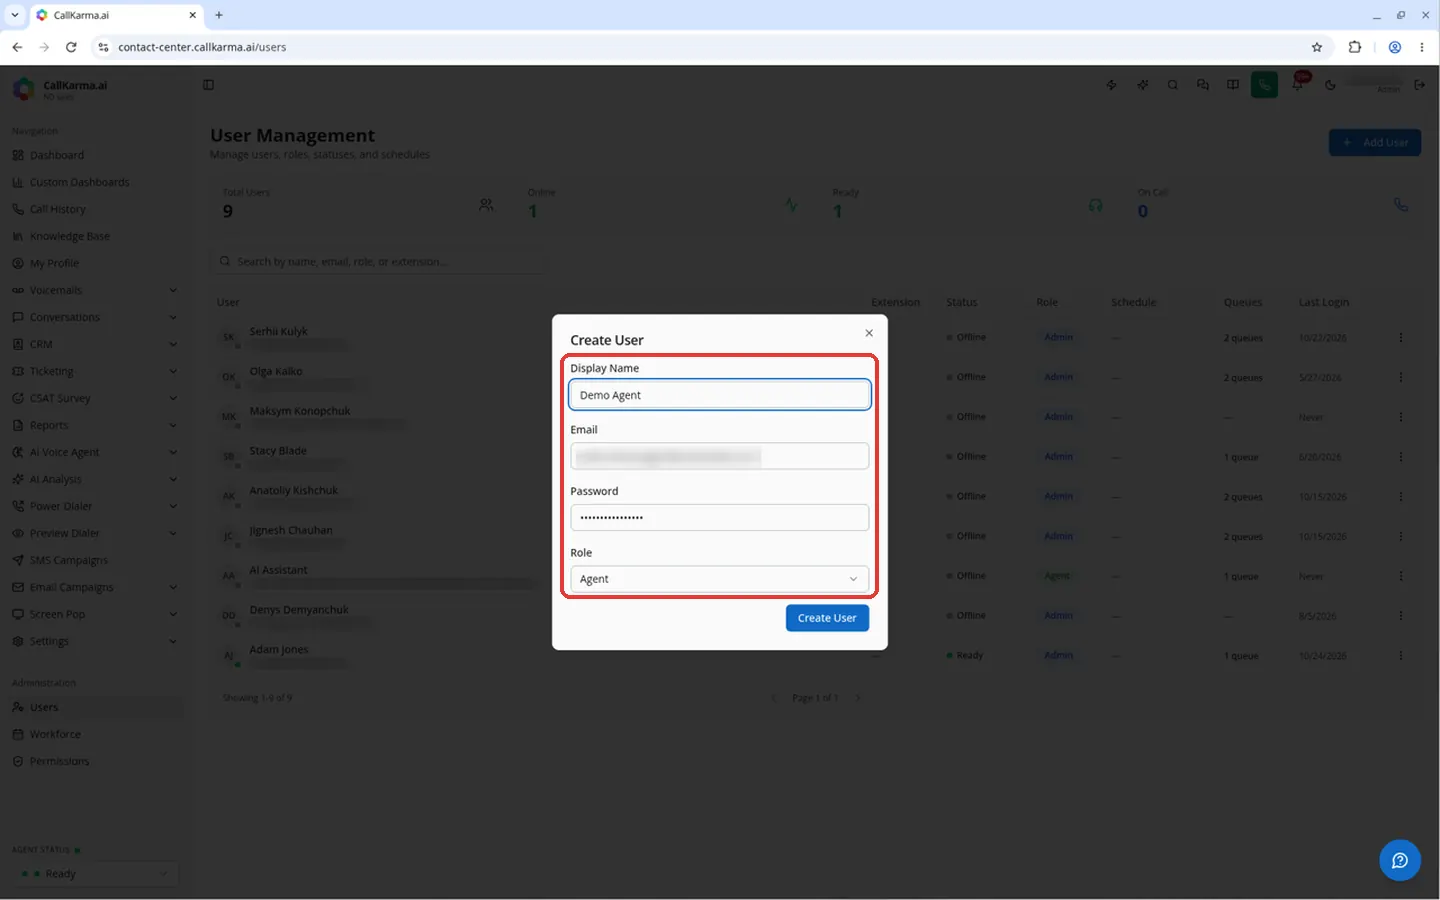
Task: Click the Password field
Action: [720, 518]
